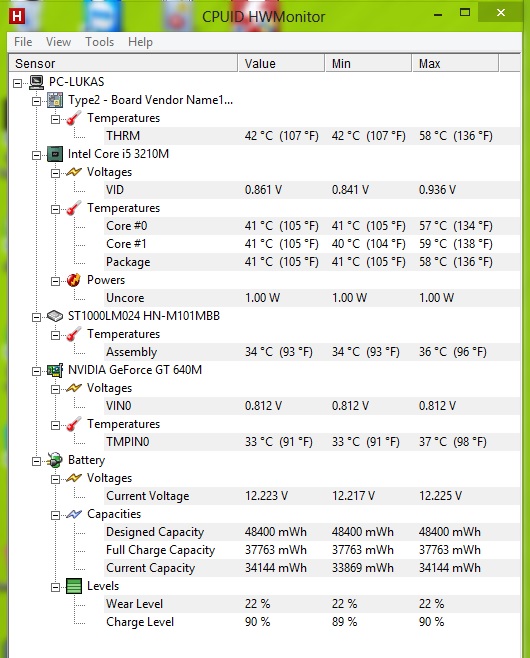The image size is (530, 658).
Task: Collapse the NVIDIA GeForce GT 640M node
Action: [37, 371]
